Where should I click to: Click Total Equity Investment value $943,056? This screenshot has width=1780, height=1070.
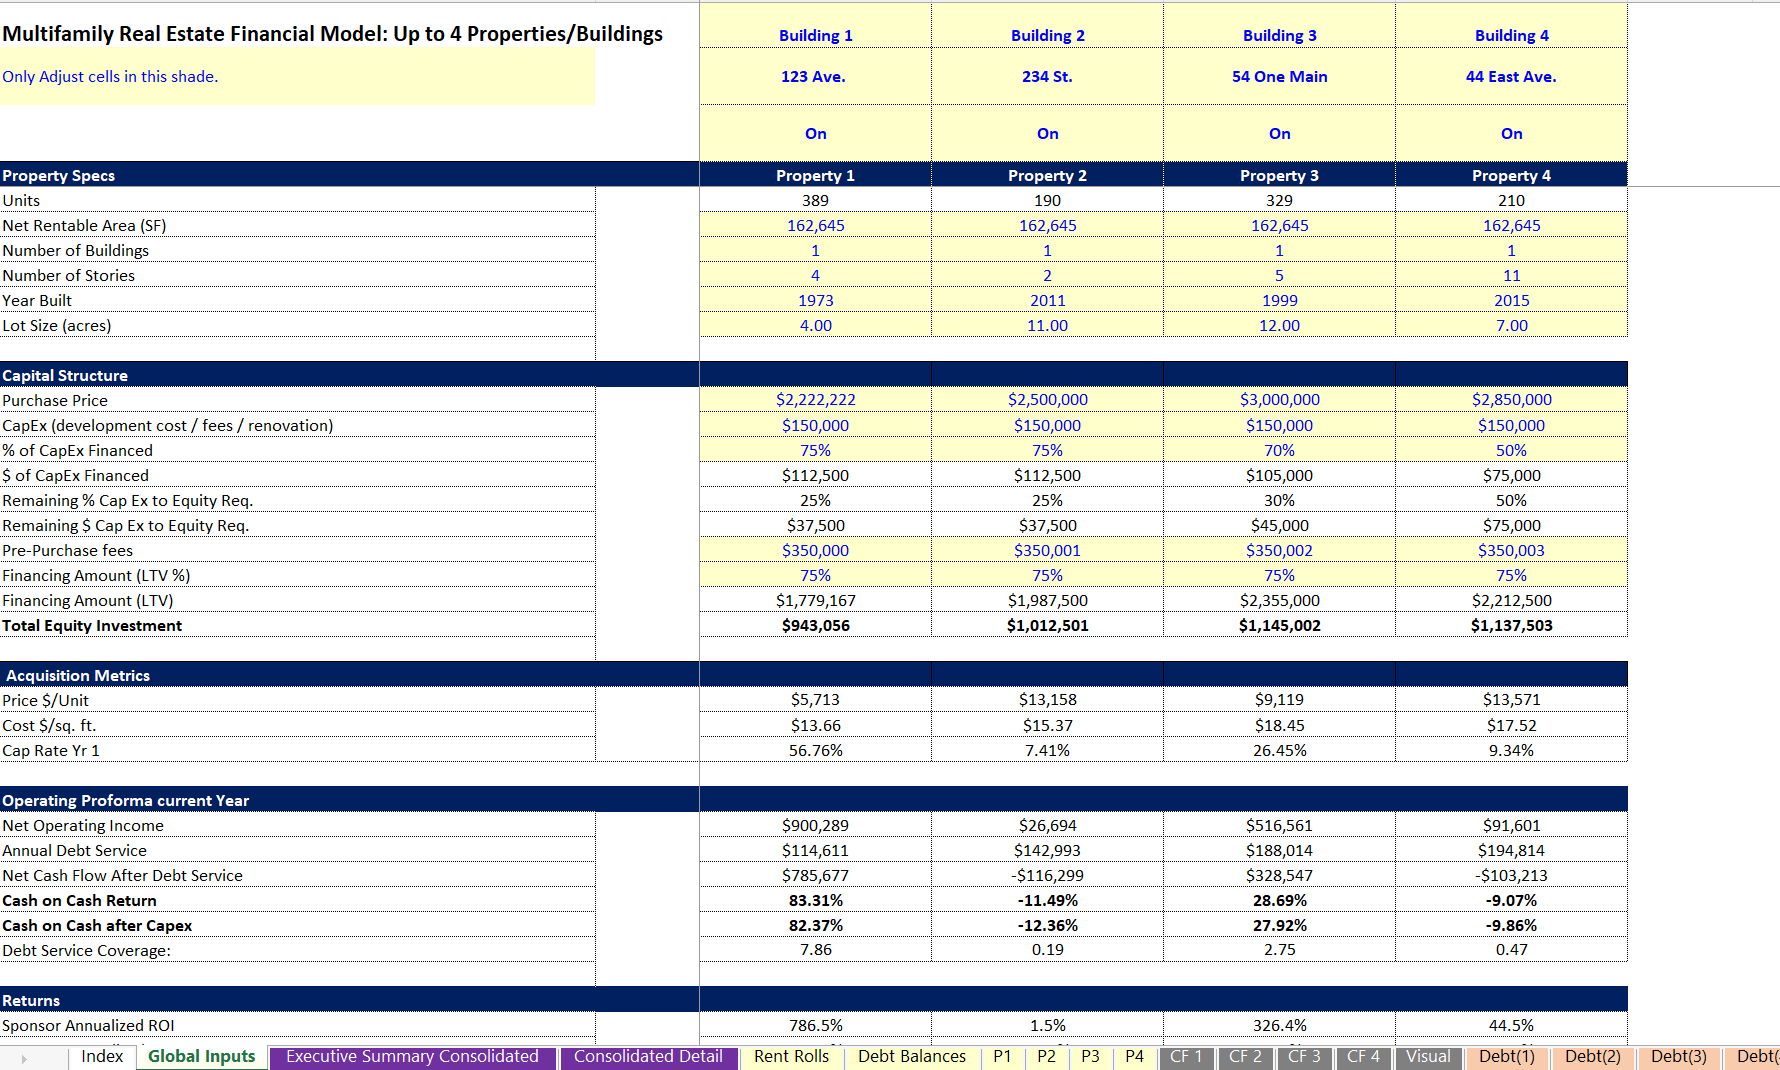[815, 625]
